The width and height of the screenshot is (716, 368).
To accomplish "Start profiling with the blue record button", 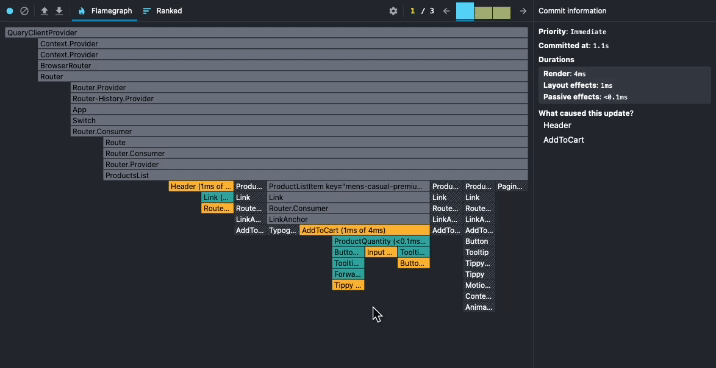I will 10,11.
